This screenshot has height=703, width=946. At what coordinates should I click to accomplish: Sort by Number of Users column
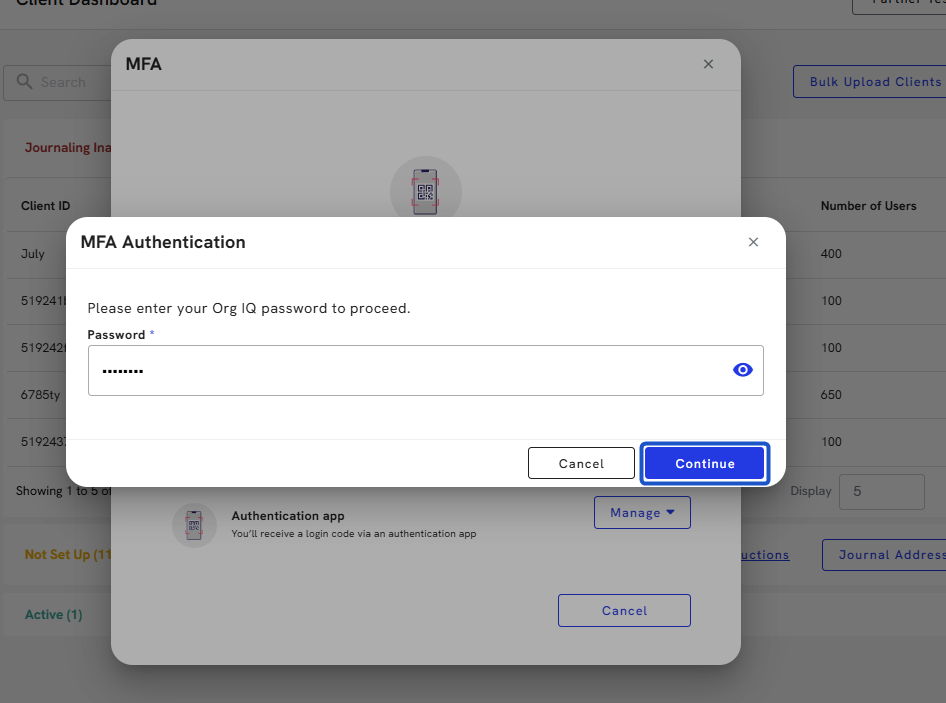(x=868, y=206)
